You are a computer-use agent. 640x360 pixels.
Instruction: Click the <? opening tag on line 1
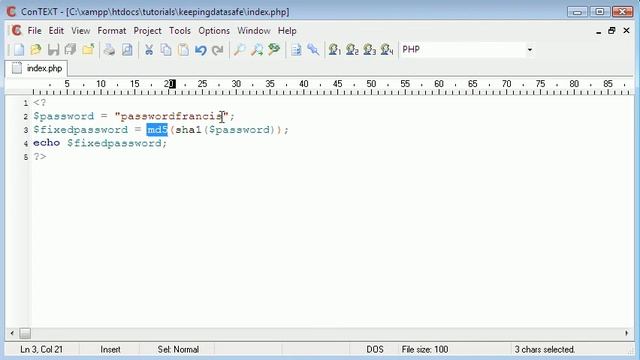[40, 103]
